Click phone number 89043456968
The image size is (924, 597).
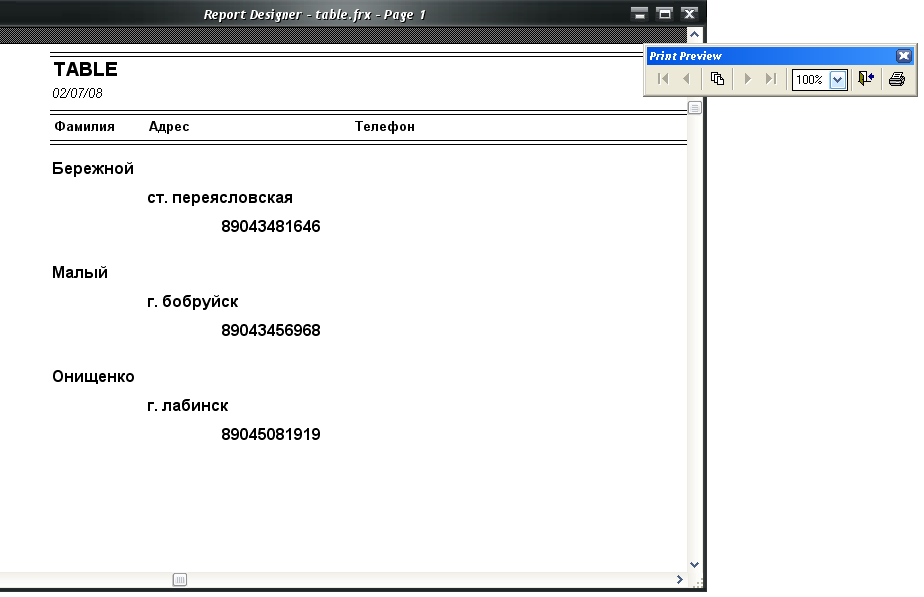point(271,330)
